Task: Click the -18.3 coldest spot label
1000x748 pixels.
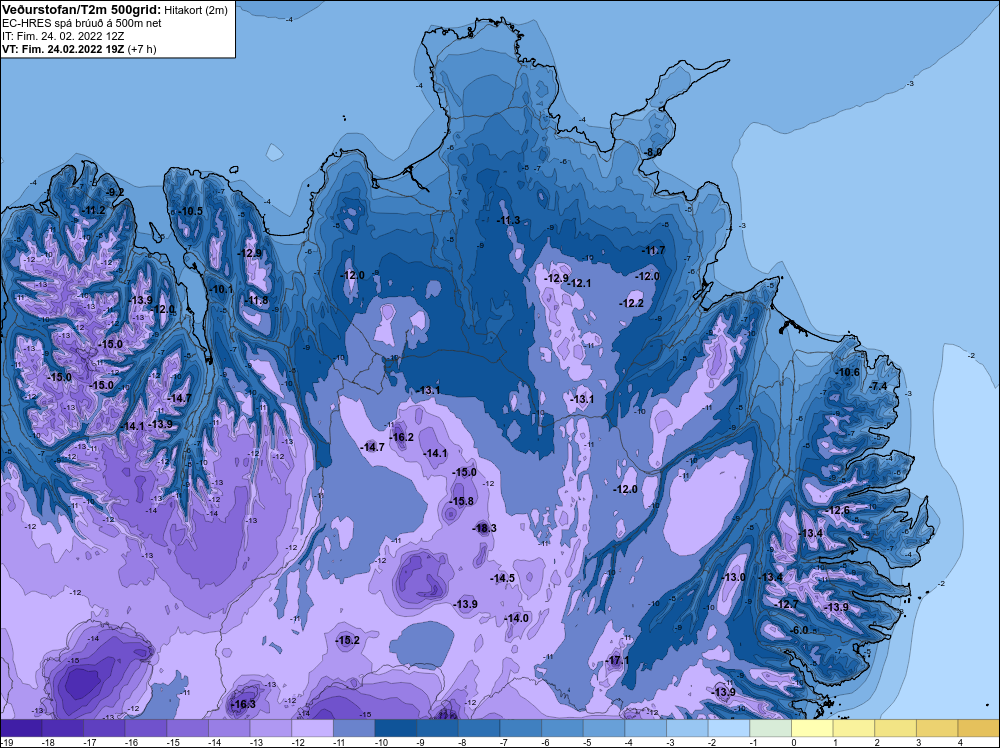Action: coord(485,528)
